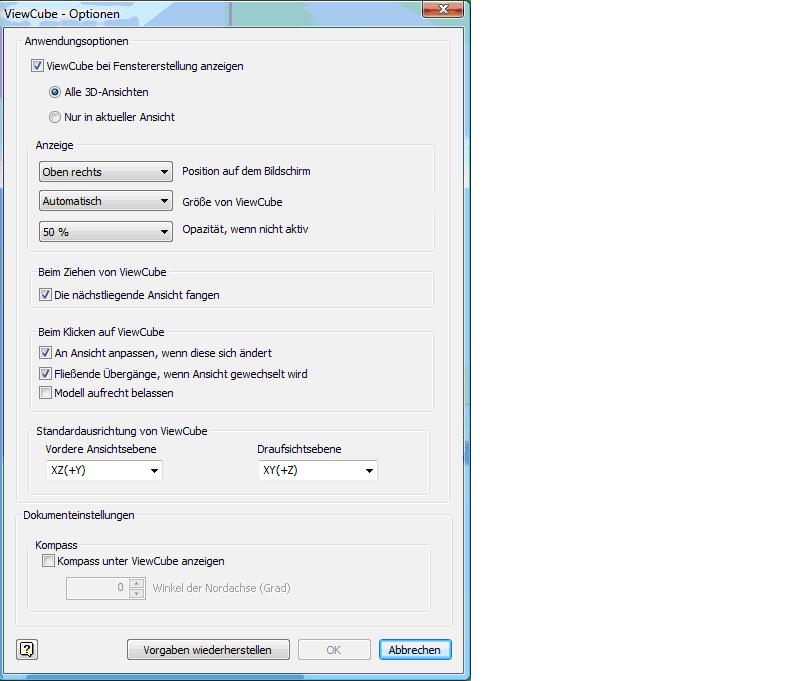Click Vorgaben wiederherstellen to restore defaults
Screen dimensions: 800x681
click(x=207, y=649)
